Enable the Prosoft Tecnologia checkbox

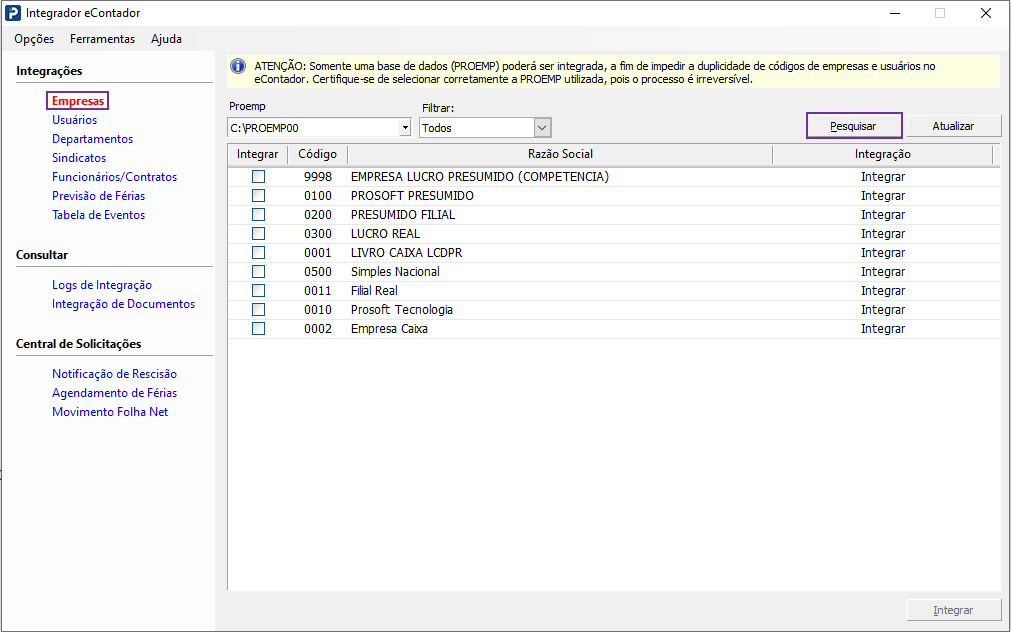pos(258,310)
